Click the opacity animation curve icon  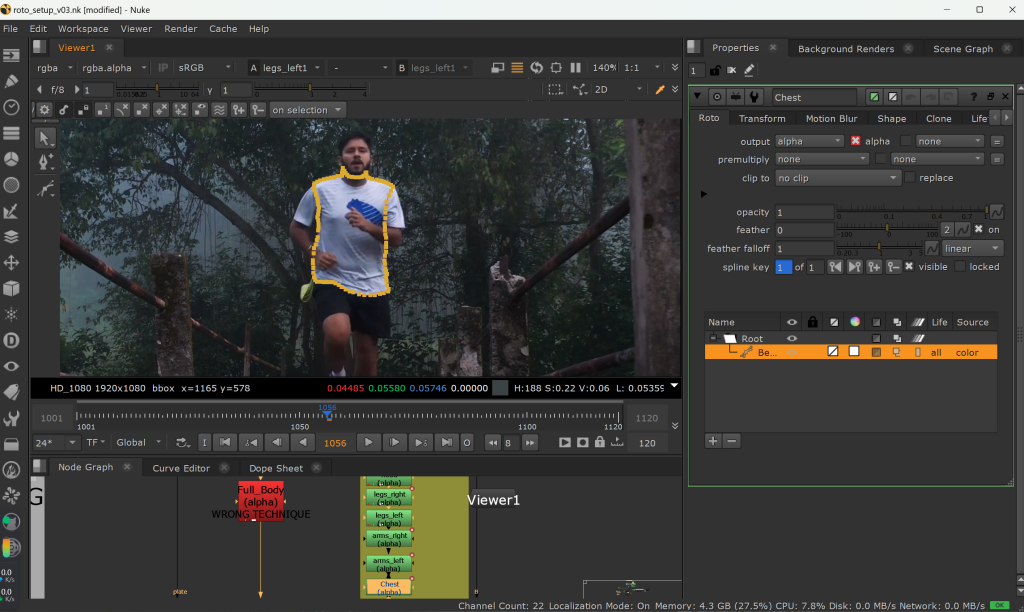[995, 212]
